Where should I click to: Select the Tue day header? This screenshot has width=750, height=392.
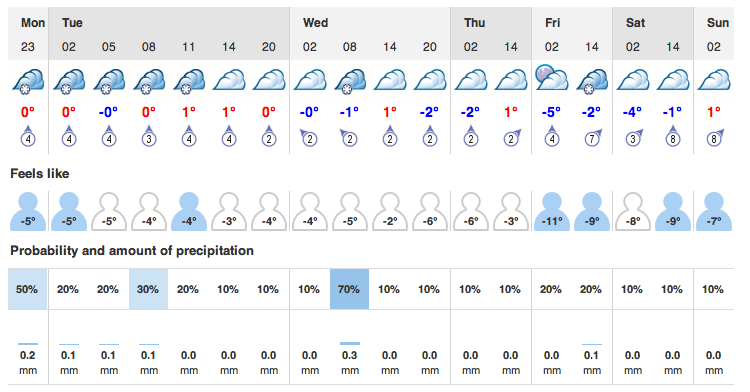point(72,22)
